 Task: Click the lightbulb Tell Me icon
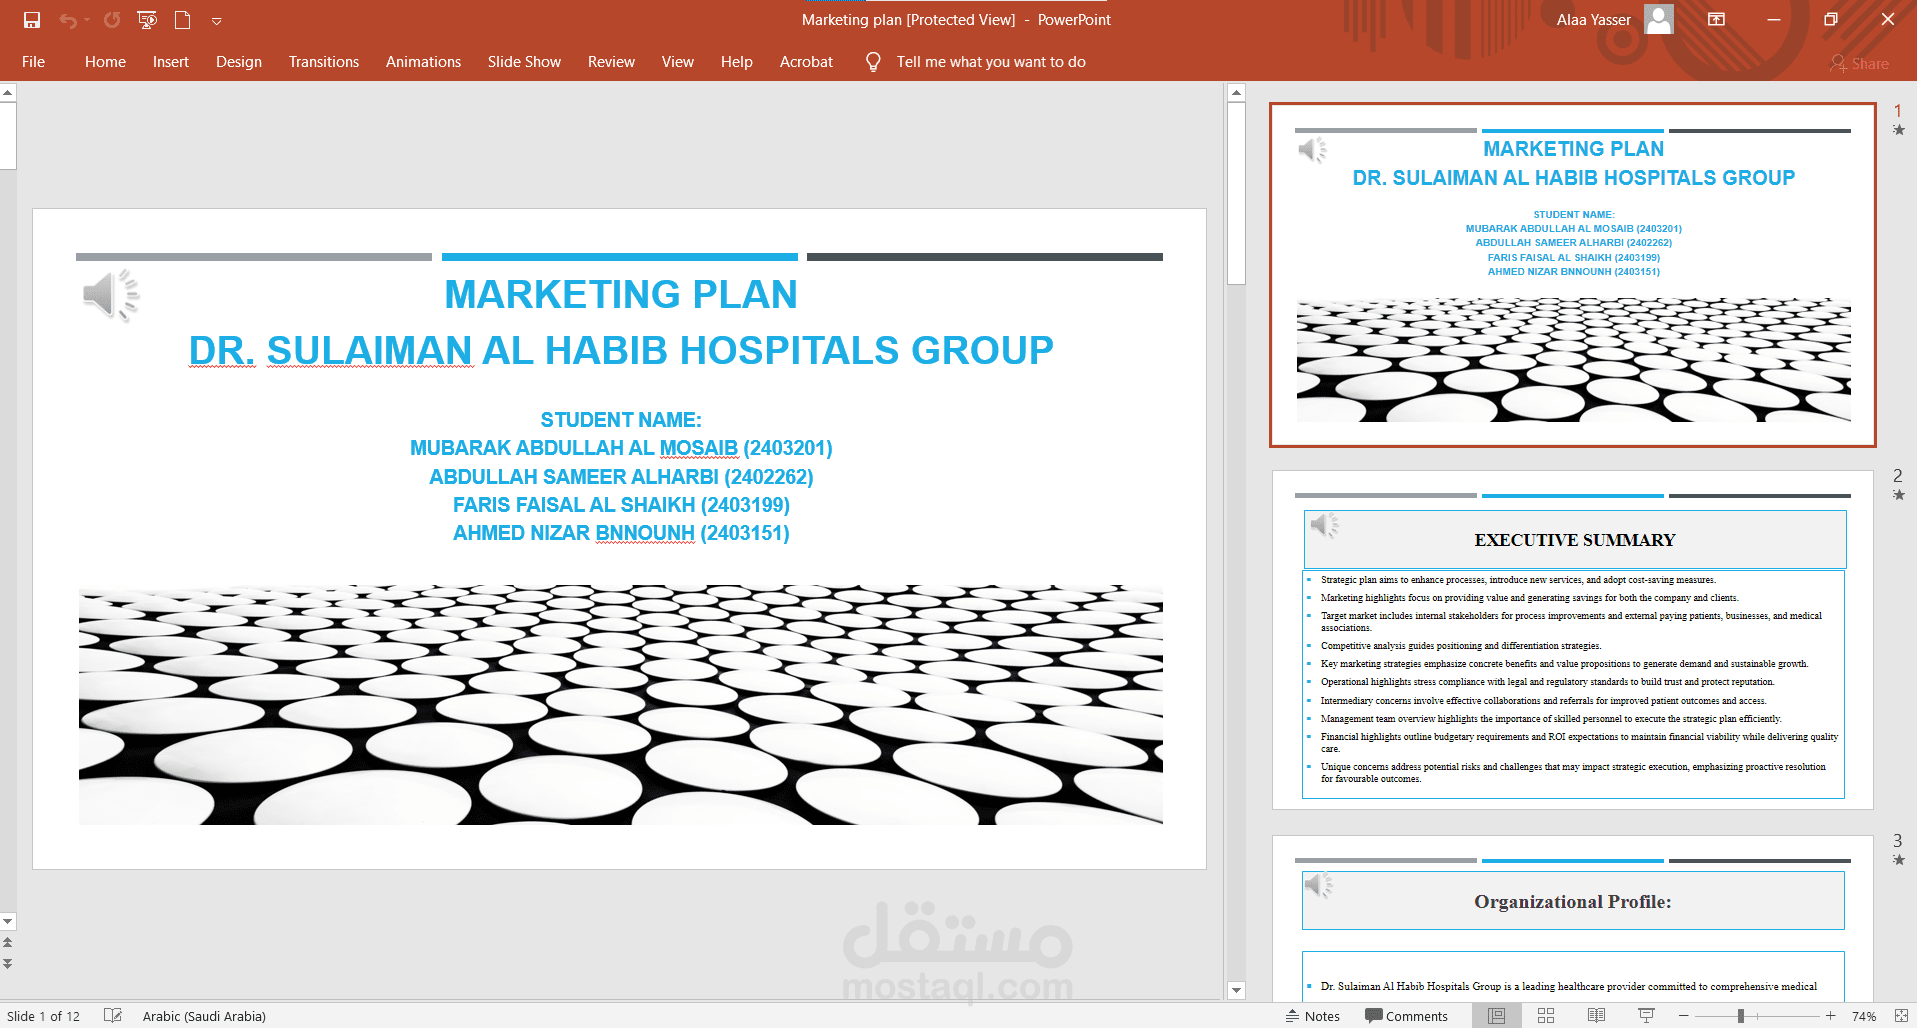(x=873, y=62)
